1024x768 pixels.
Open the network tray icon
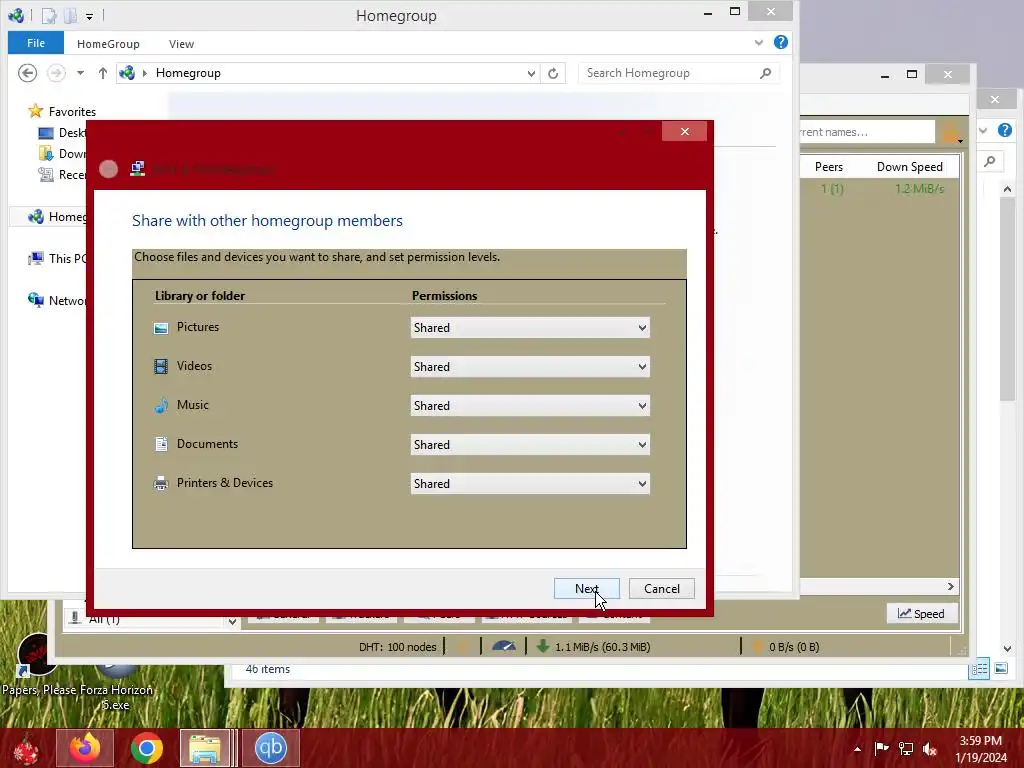906,748
